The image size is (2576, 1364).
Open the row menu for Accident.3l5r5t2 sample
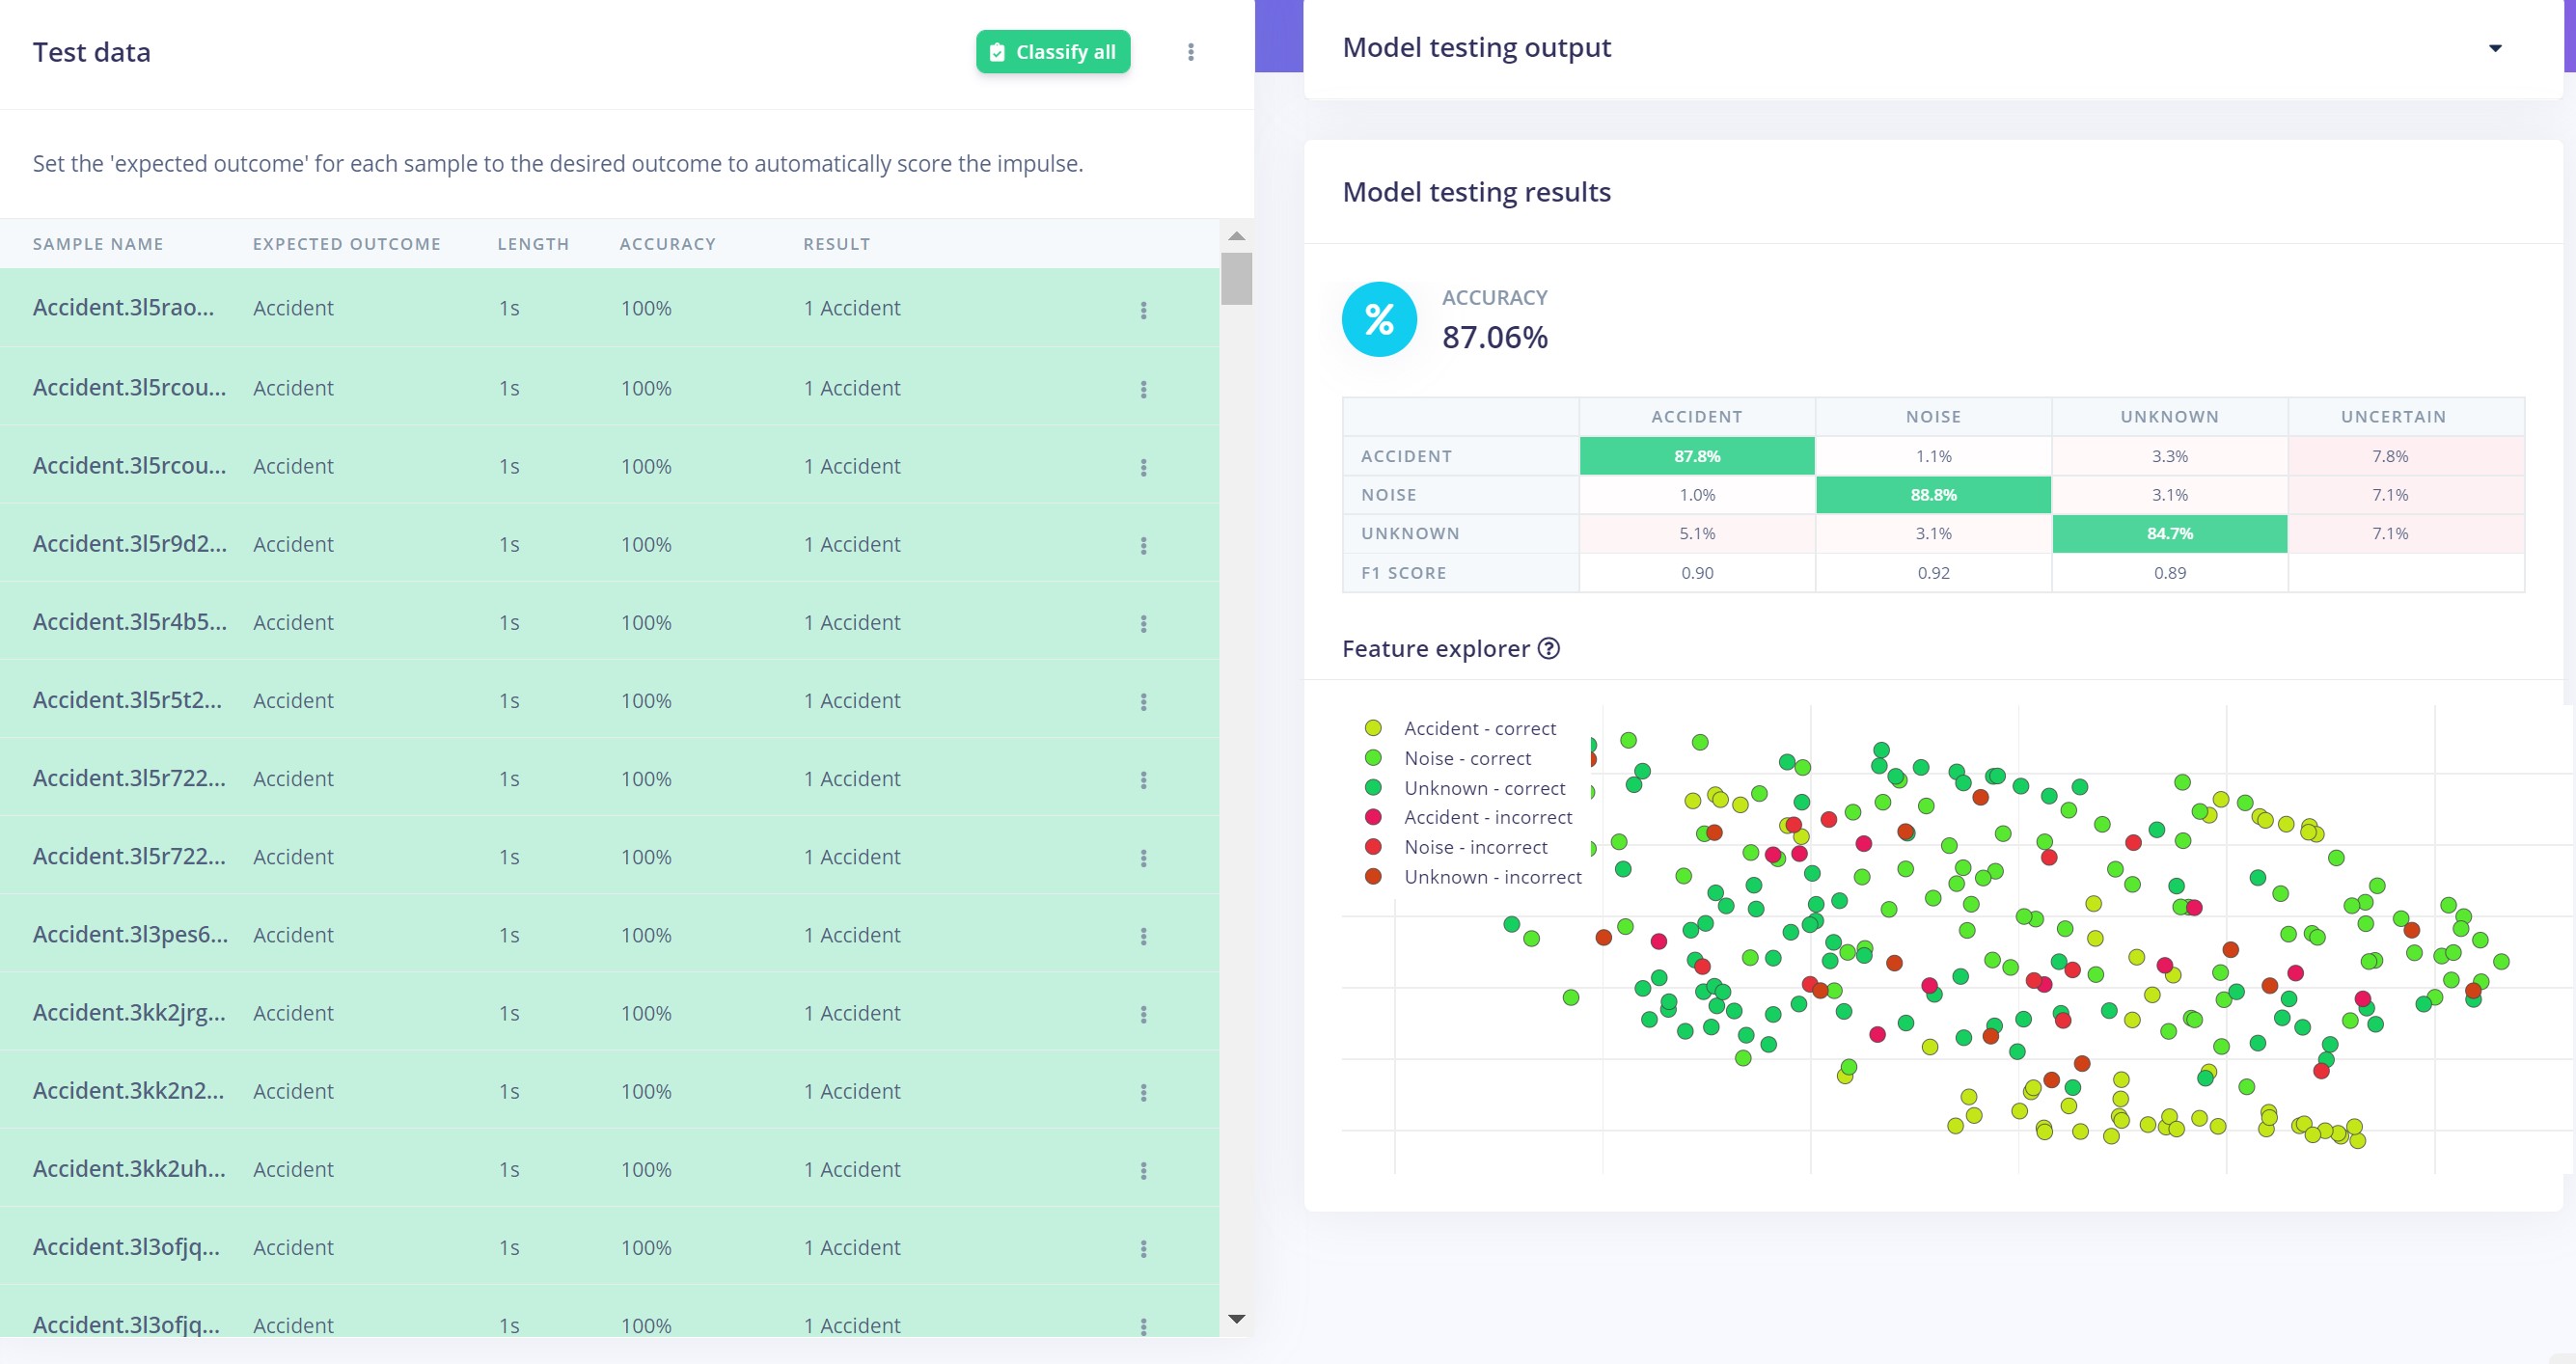point(1143,702)
